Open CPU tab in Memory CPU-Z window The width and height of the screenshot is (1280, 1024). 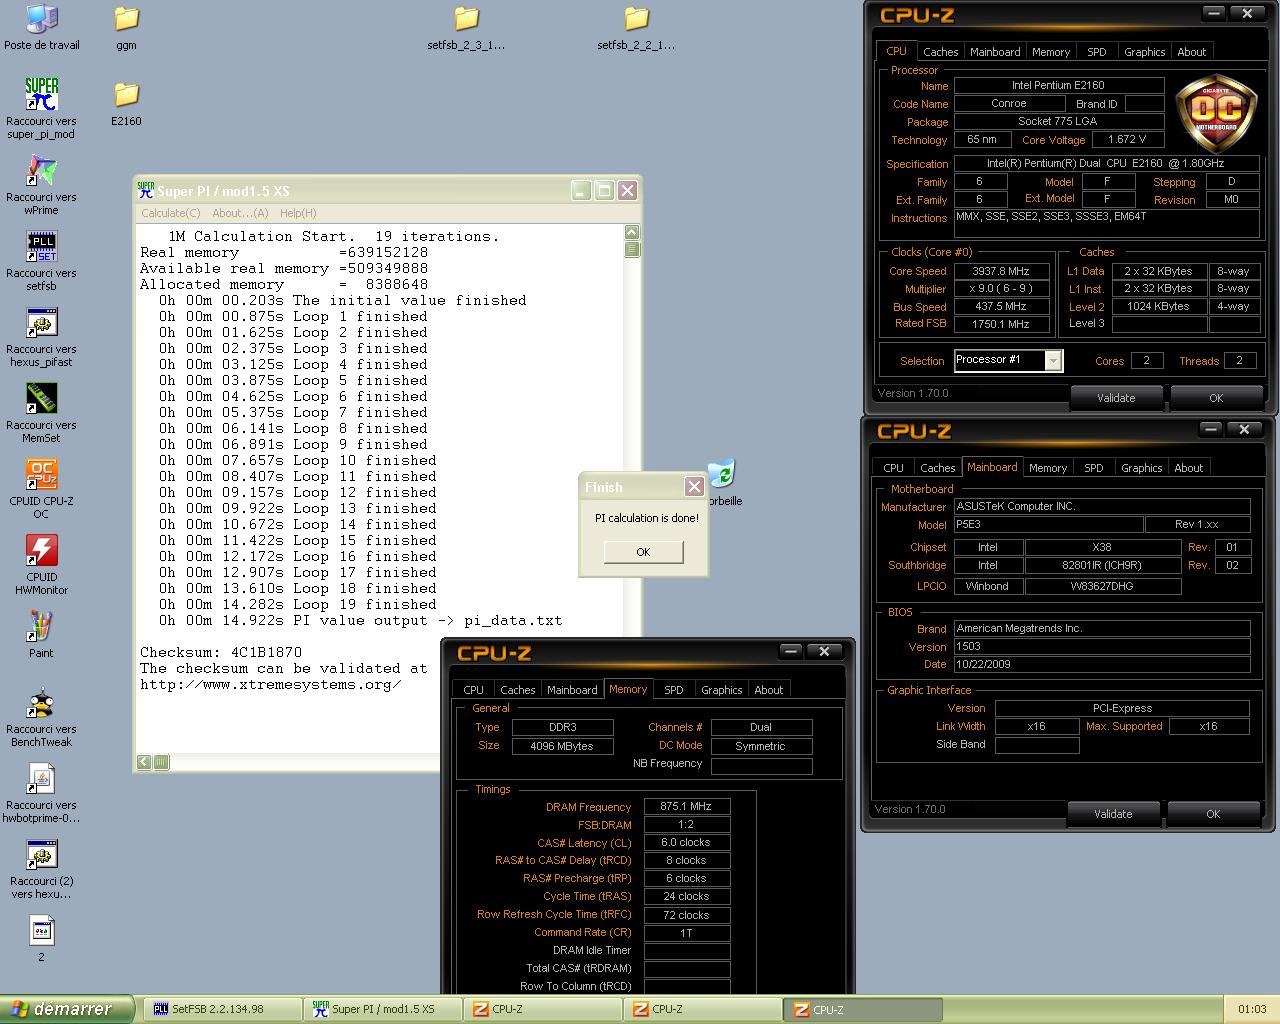tap(473, 690)
